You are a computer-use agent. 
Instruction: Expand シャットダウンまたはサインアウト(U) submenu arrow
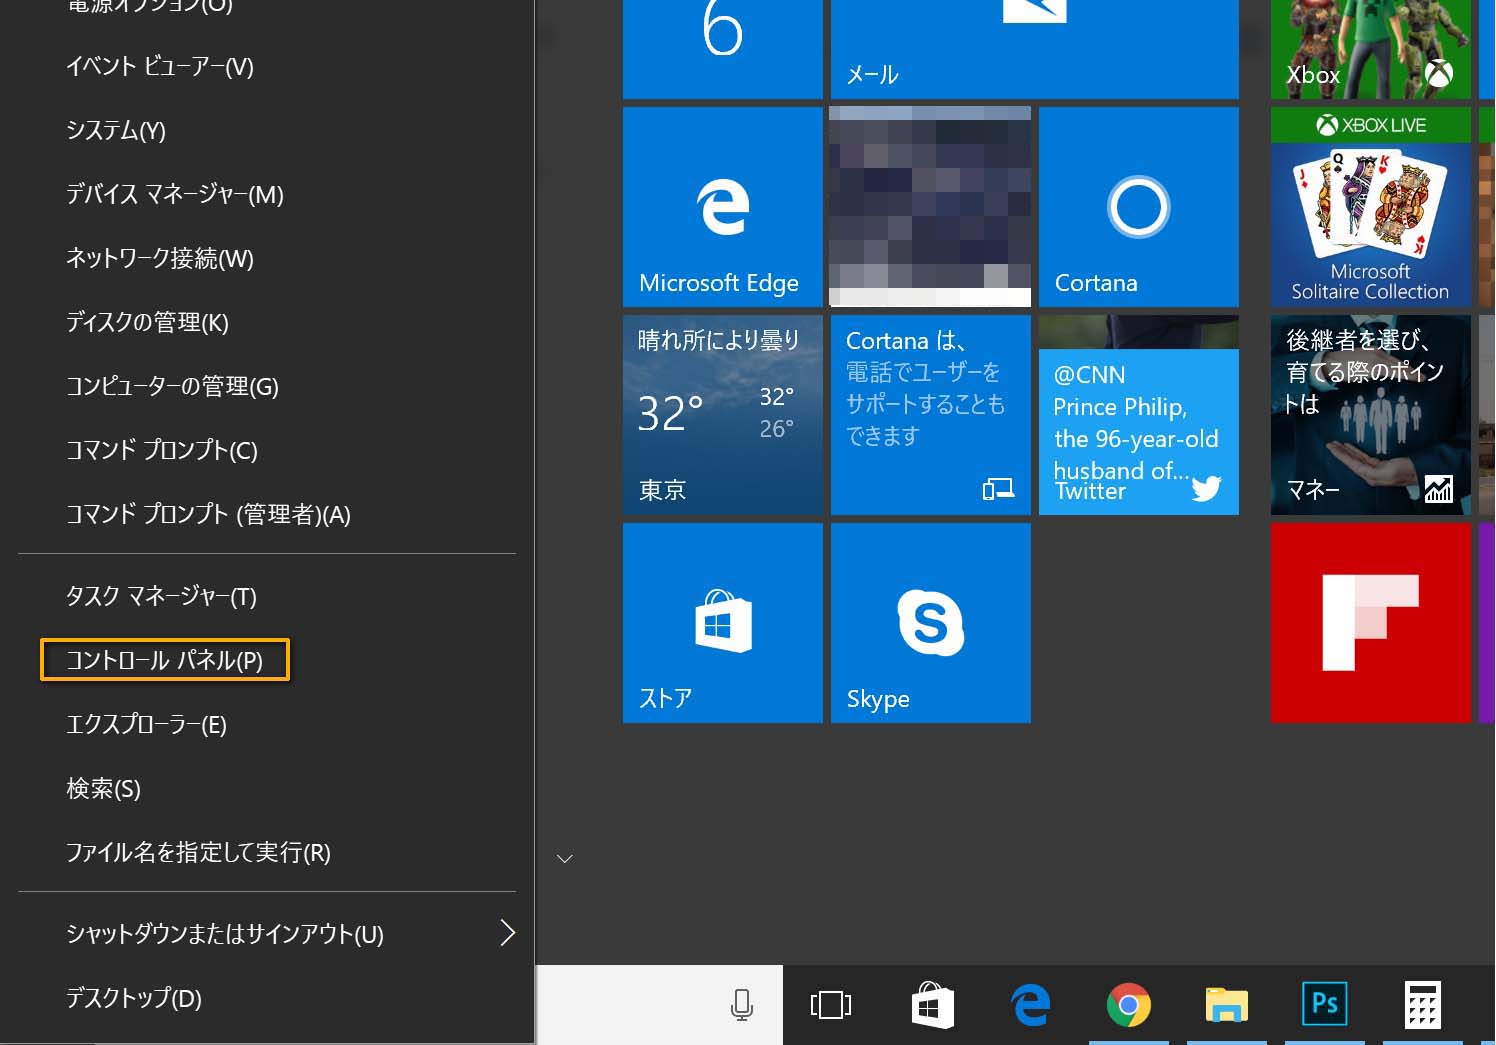507,933
